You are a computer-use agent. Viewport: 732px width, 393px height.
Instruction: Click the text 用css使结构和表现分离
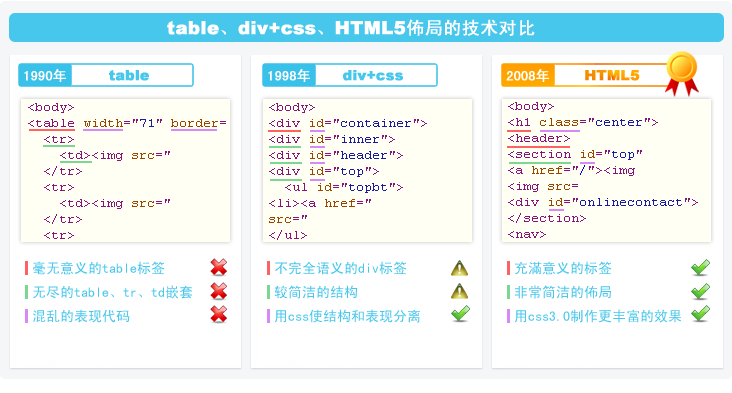[347, 316]
